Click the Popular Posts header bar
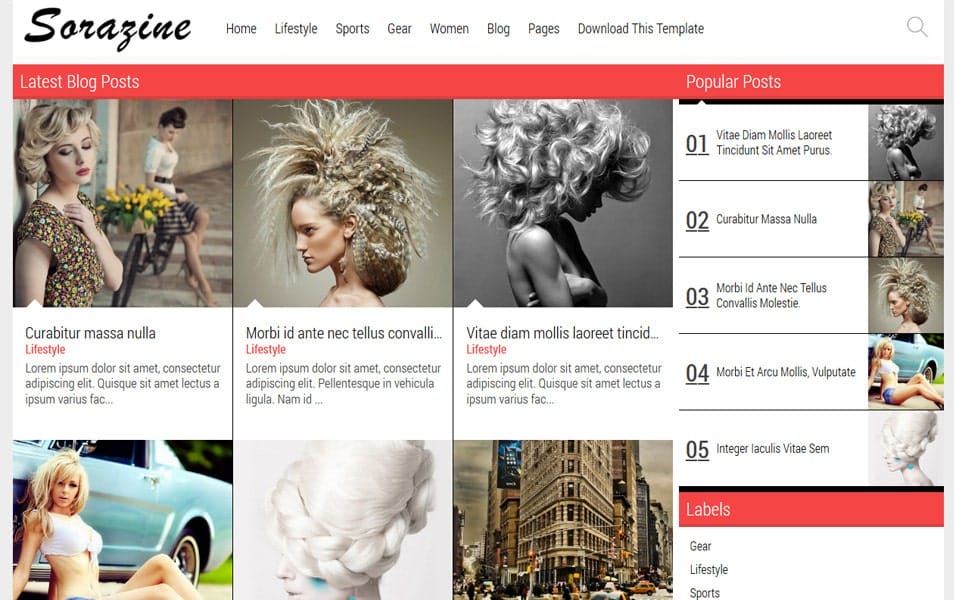The height and width of the screenshot is (600, 954). [733, 81]
